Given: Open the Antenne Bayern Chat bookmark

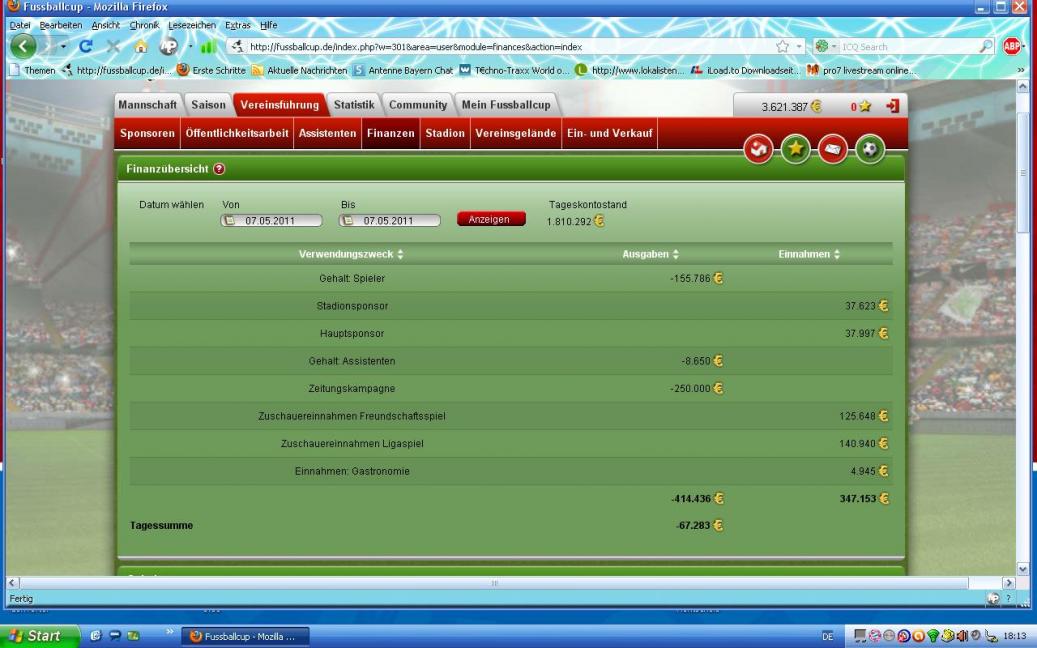Looking at the screenshot, I should (x=403, y=70).
